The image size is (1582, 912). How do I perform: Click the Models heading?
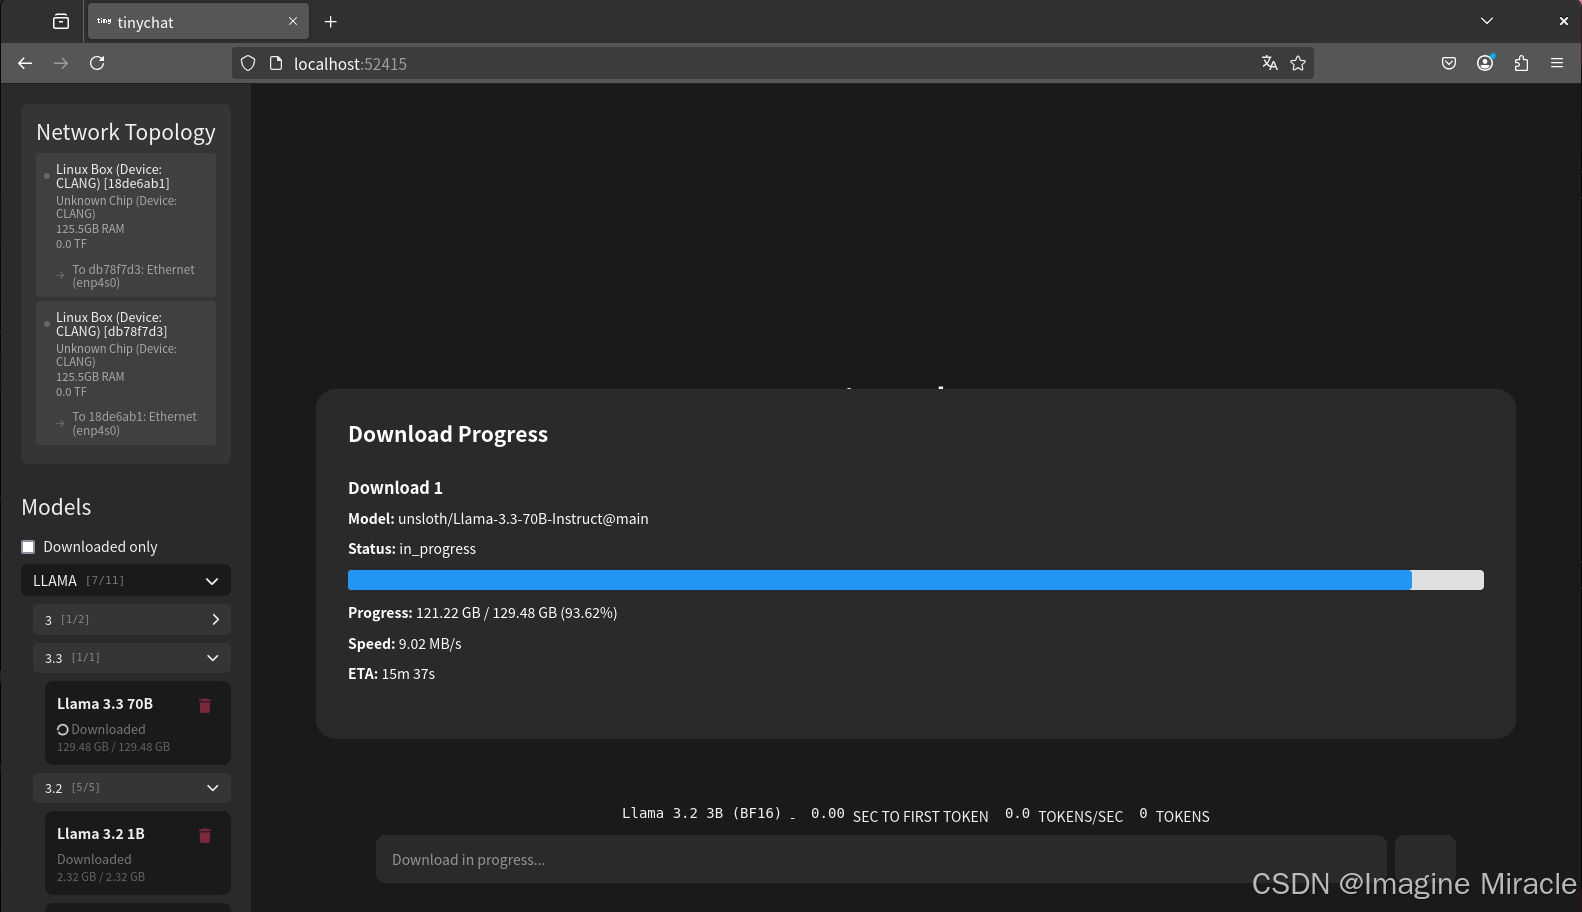(x=56, y=507)
